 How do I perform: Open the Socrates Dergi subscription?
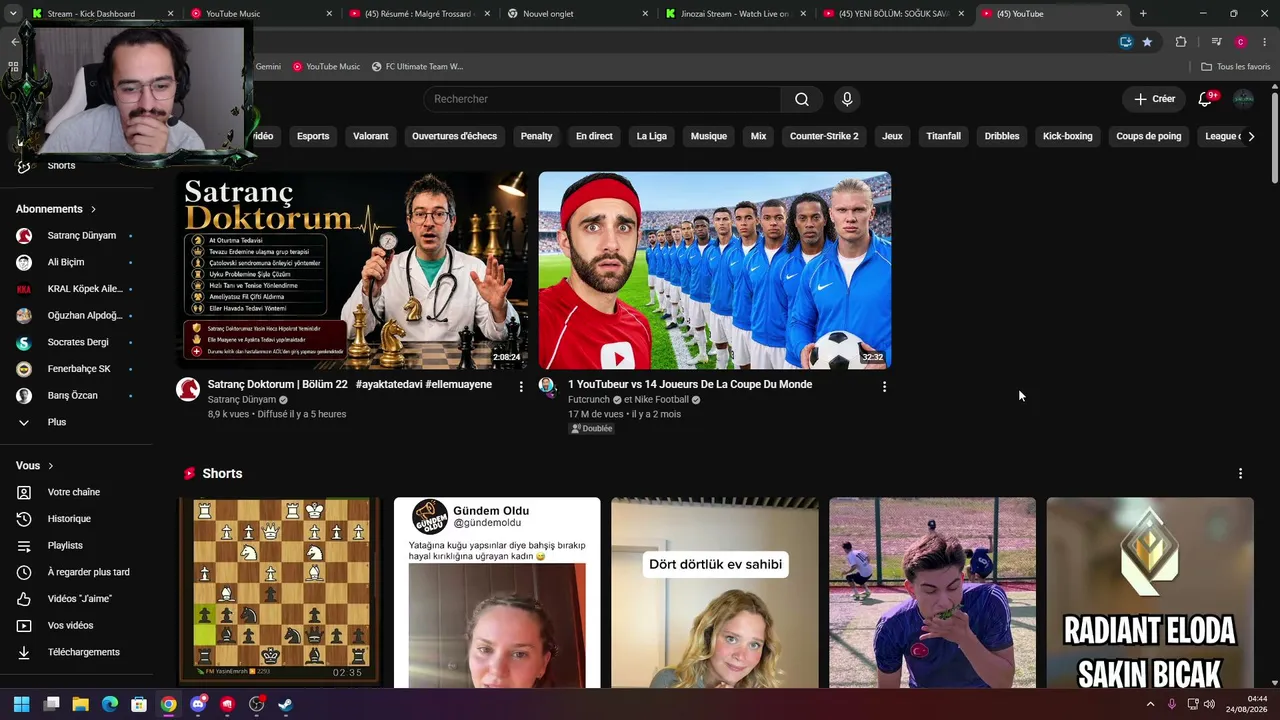click(x=77, y=342)
